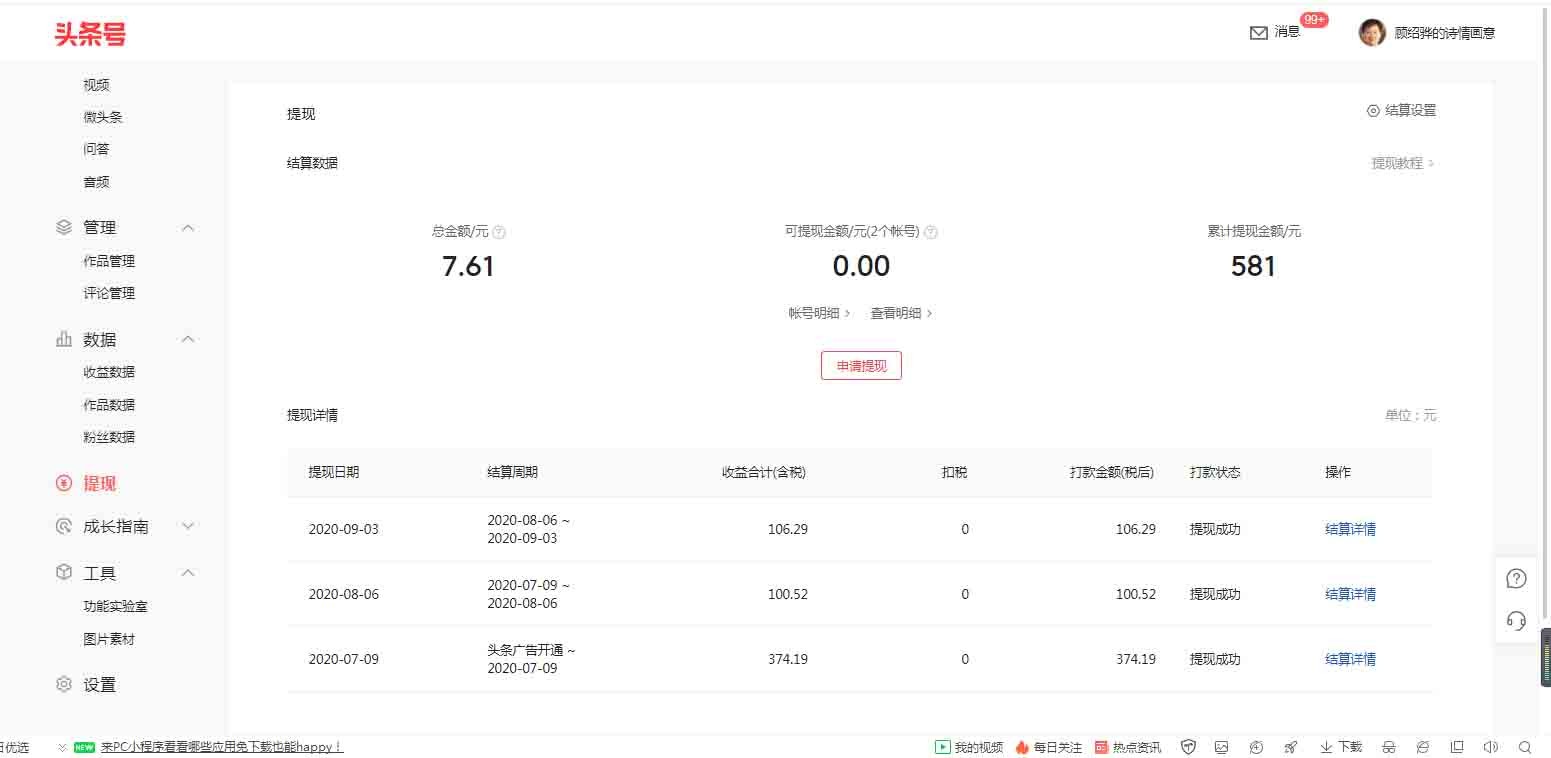The height and width of the screenshot is (758, 1551).
Task: Open 查看明细 details arrow link
Action: (901, 313)
